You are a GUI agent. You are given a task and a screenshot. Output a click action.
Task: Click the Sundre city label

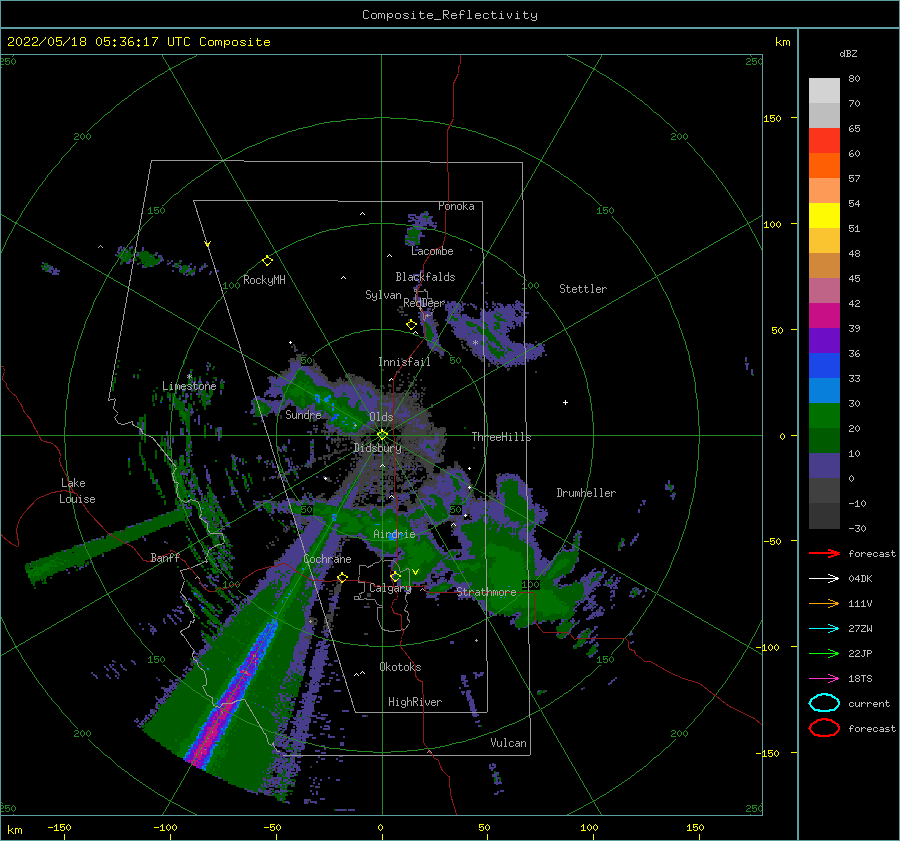click(303, 414)
